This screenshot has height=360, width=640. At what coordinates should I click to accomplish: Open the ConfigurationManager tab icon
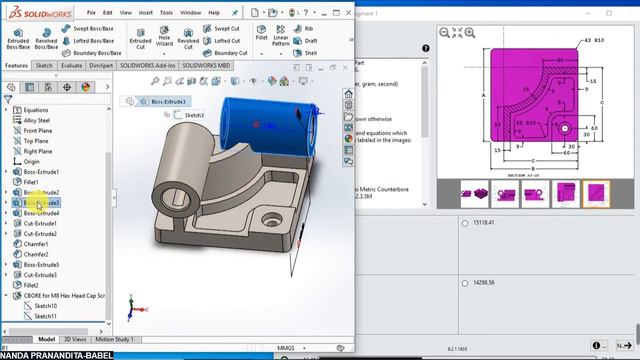(x=48, y=87)
